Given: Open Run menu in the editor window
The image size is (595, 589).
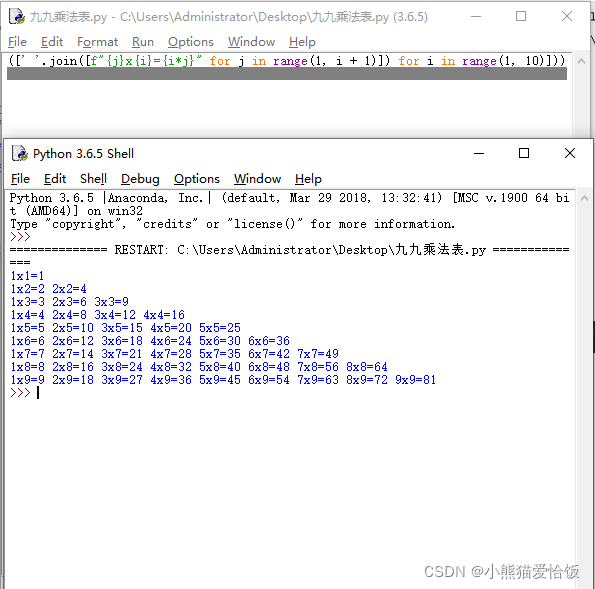Looking at the screenshot, I should click(x=143, y=42).
